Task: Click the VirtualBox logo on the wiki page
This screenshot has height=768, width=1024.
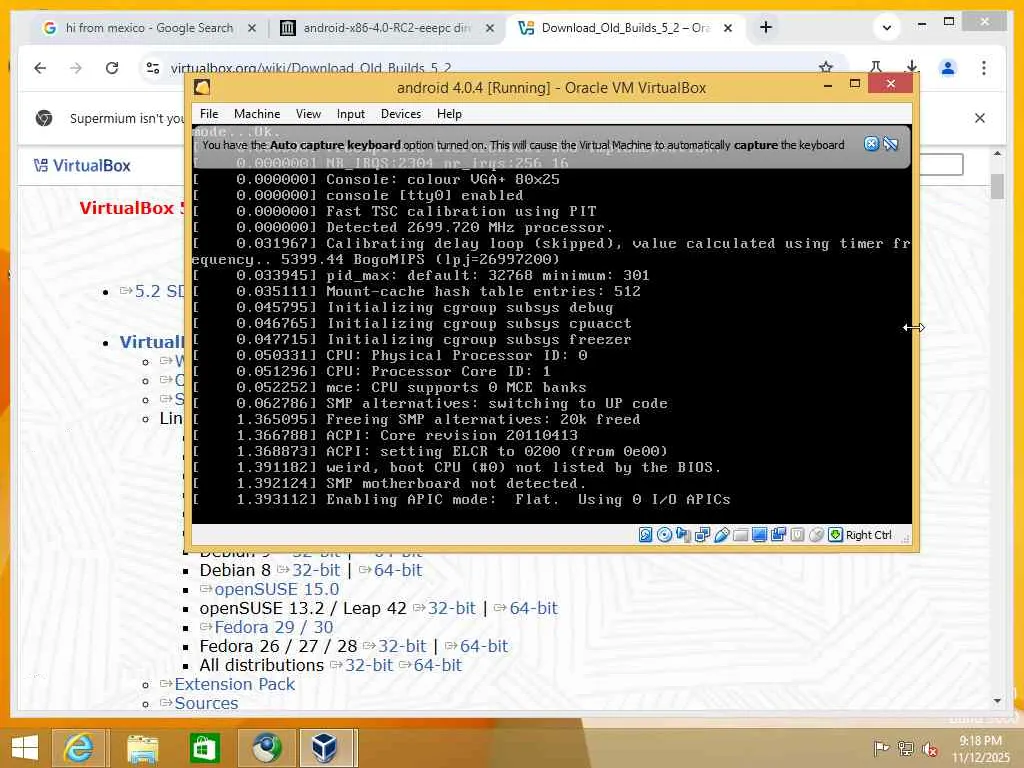Action: point(82,166)
